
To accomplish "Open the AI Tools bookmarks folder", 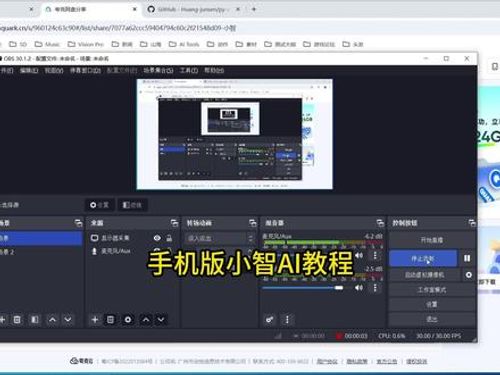I will pos(184,44).
